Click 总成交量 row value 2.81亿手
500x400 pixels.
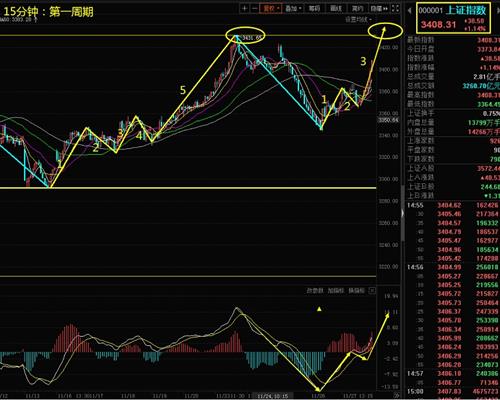[x=486, y=77]
